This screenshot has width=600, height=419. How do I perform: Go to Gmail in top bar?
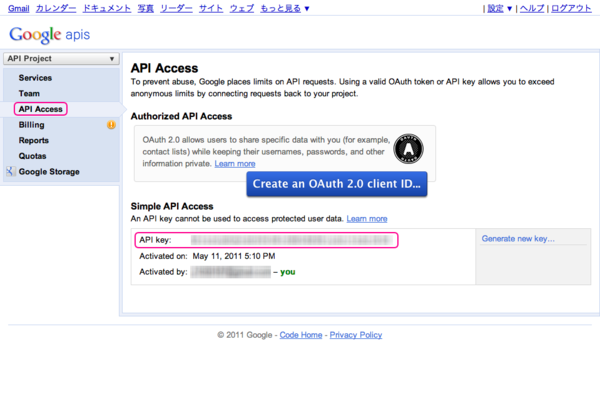pos(18,8)
